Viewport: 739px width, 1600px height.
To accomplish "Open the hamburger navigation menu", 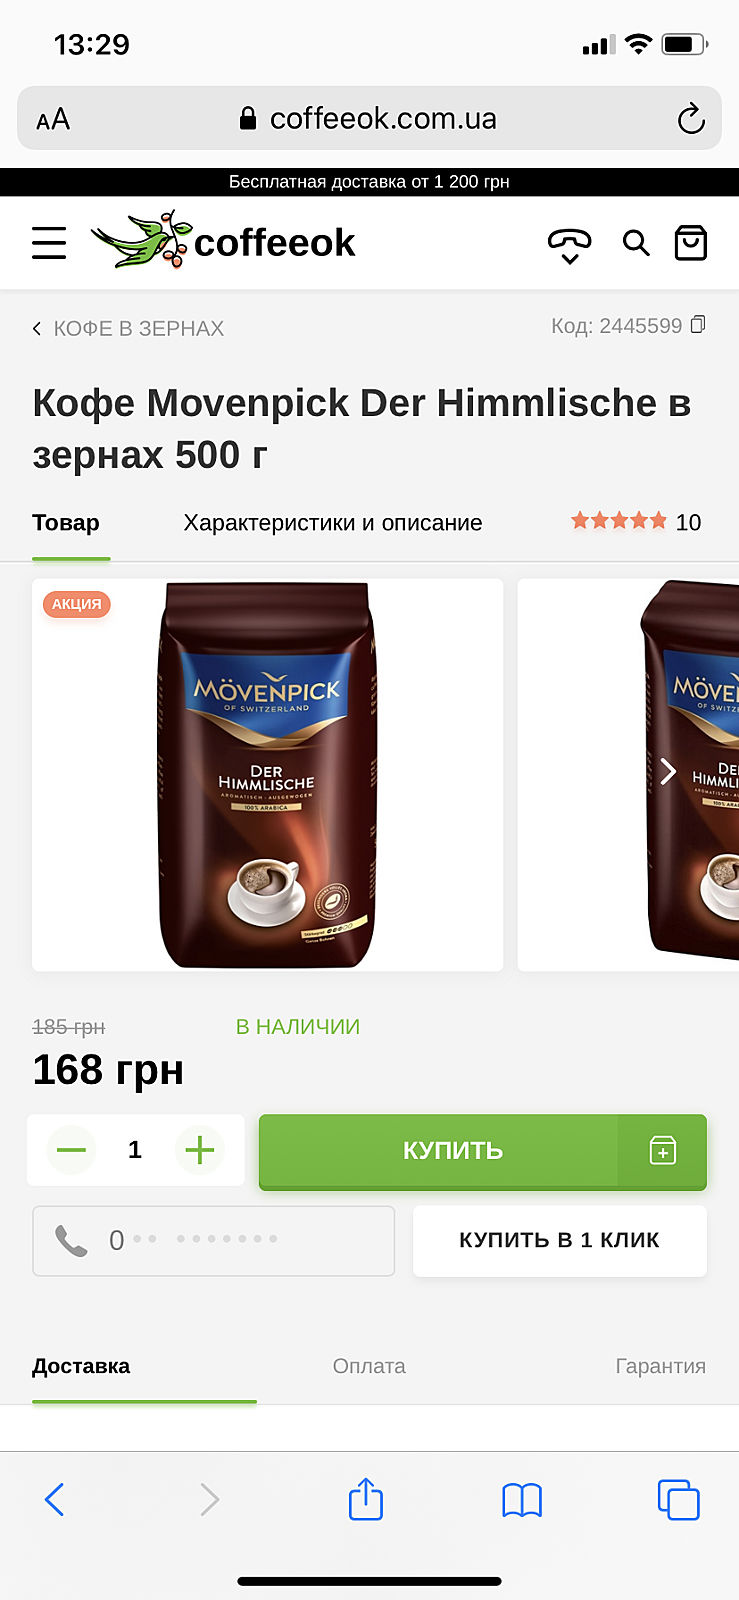I will pyautogui.click(x=49, y=243).
